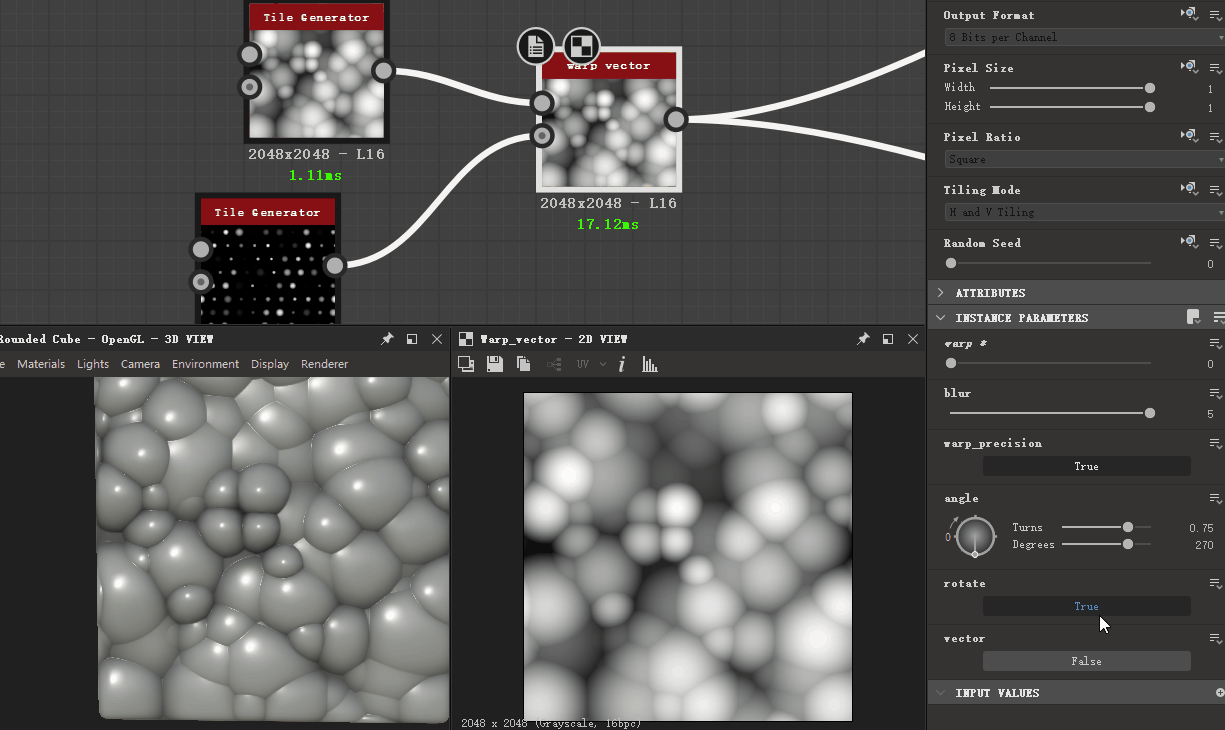
Task: Open the info document icon above Warp vector node
Action: [x=536, y=46]
